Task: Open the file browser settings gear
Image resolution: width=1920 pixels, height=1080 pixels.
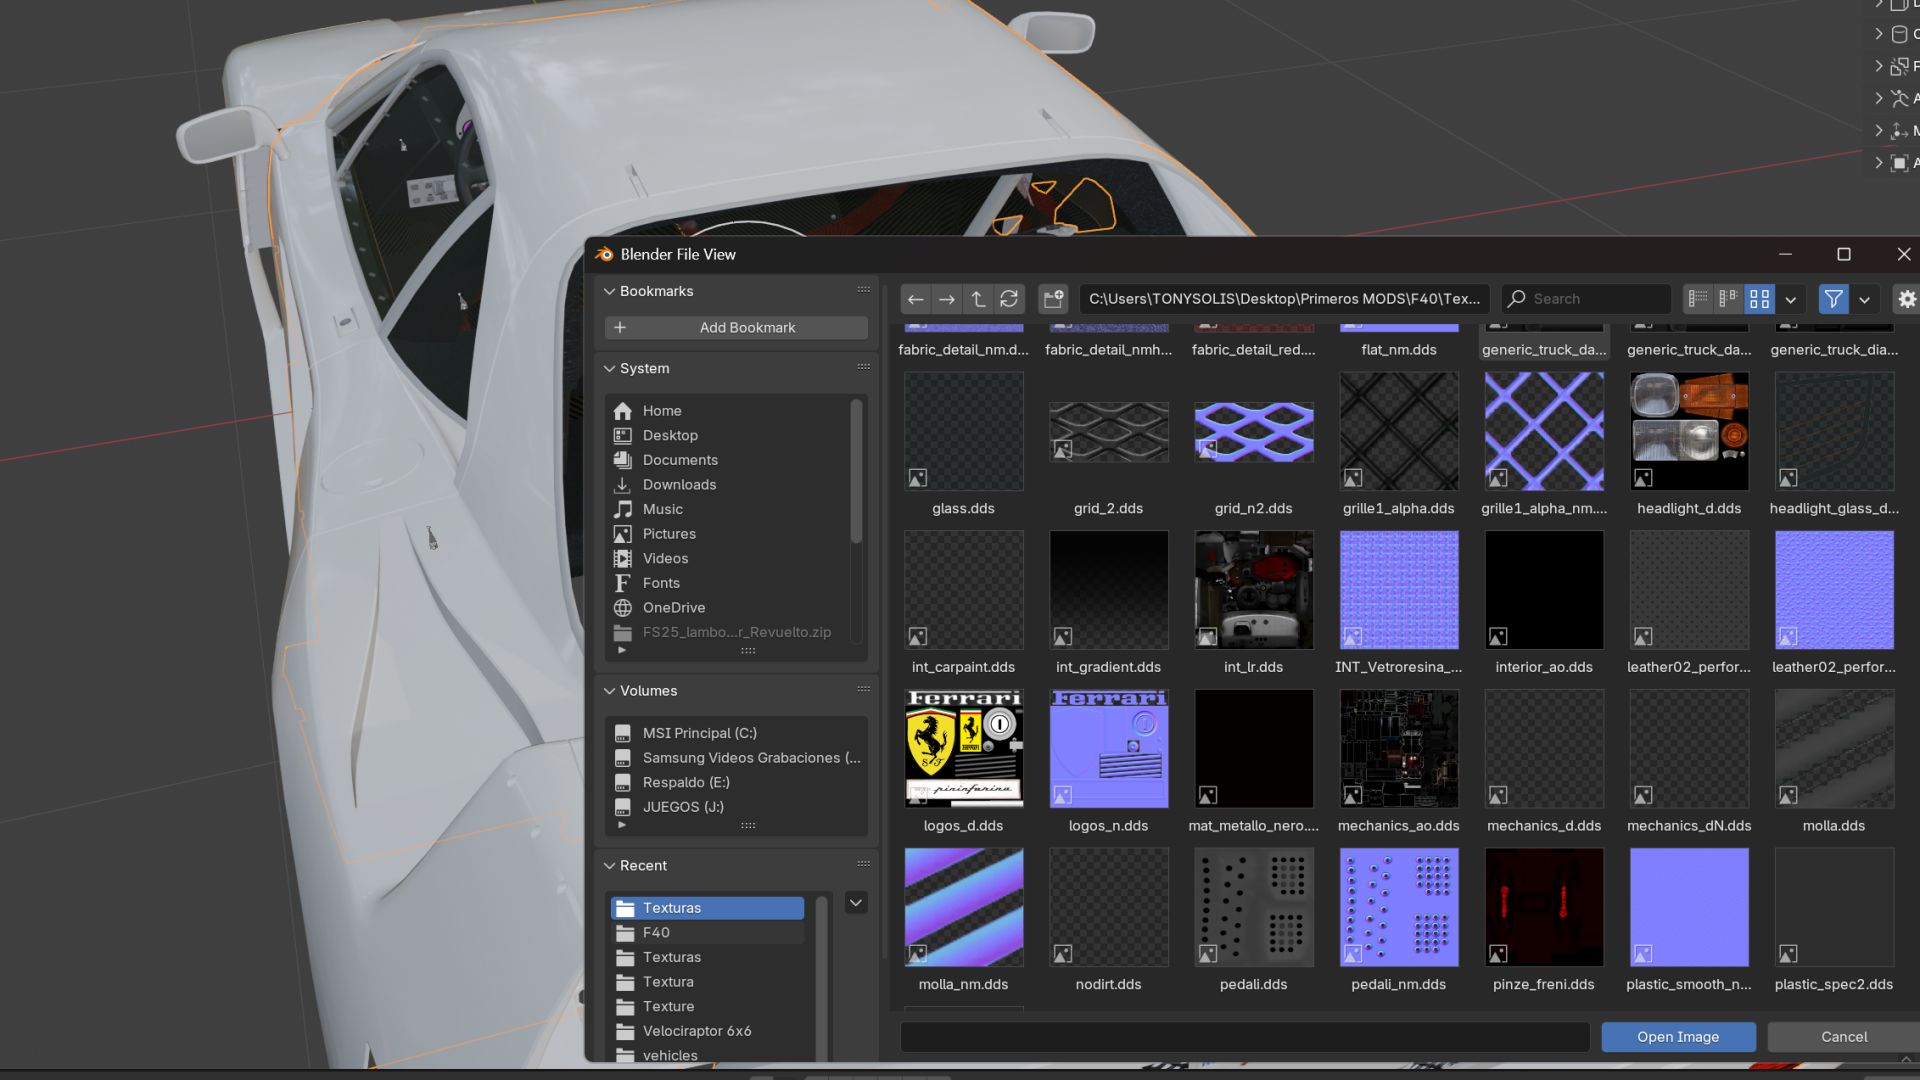Action: click(1906, 299)
